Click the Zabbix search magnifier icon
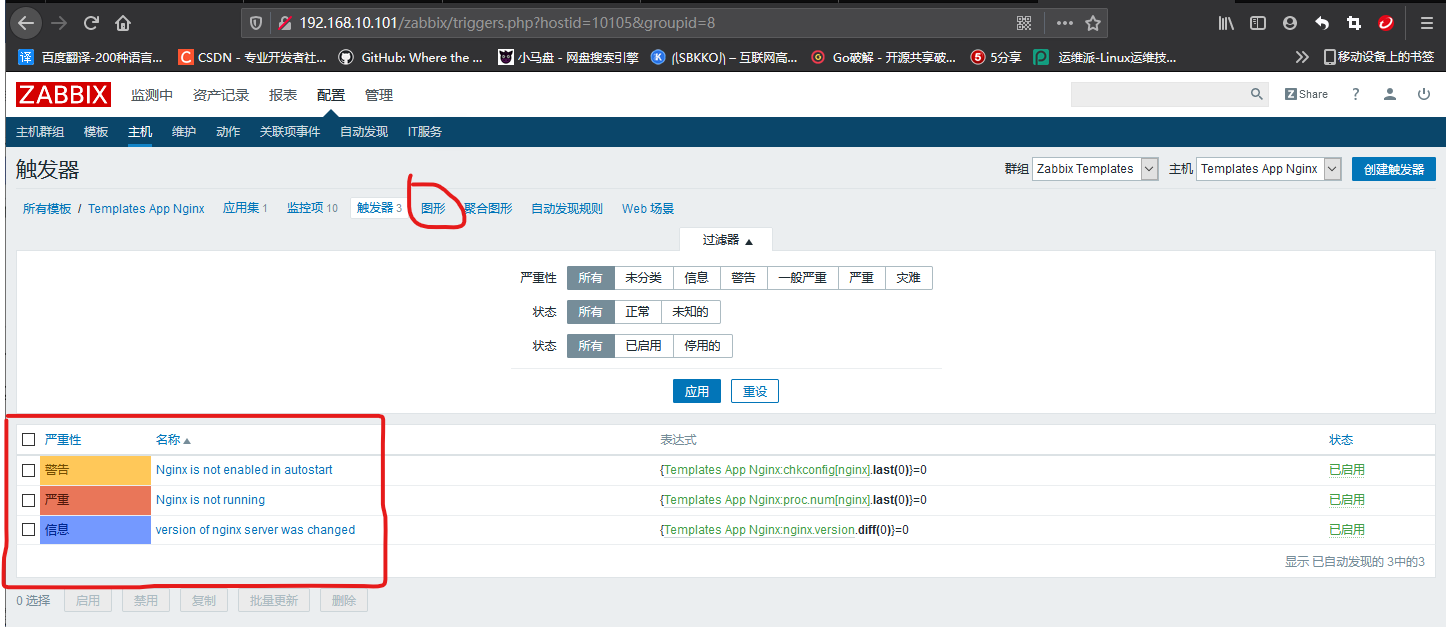This screenshot has height=627, width=1446. point(1257,94)
